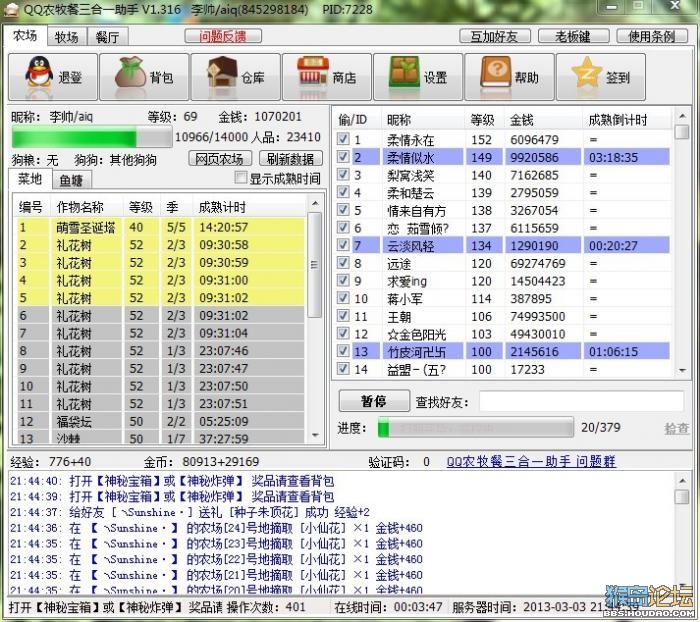Sort crops by 成熟计时 header
This screenshot has width=700, height=622.
pos(250,207)
